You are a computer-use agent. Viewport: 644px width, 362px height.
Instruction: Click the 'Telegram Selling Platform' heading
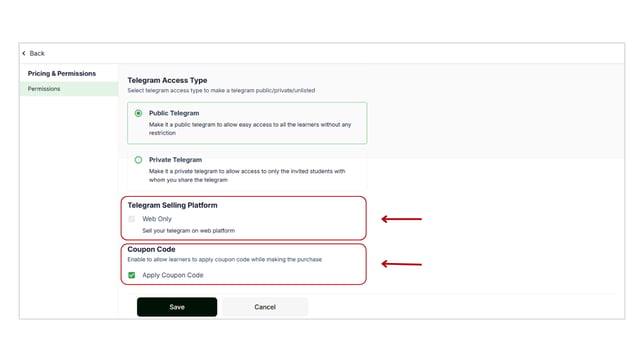tap(172, 205)
